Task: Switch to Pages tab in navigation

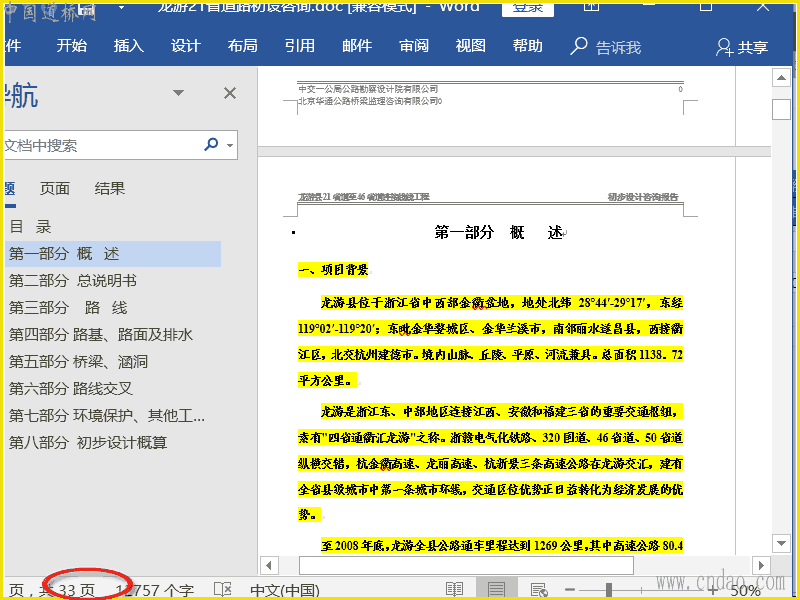Action: click(x=55, y=188)
